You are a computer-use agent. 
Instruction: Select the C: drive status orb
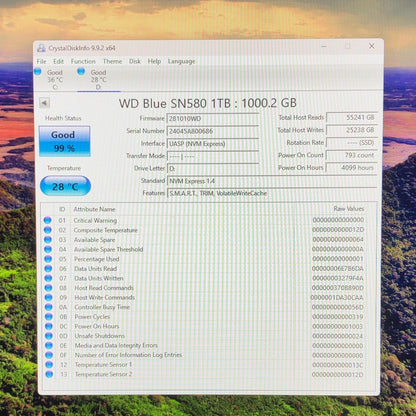click(x=38, y=71)
